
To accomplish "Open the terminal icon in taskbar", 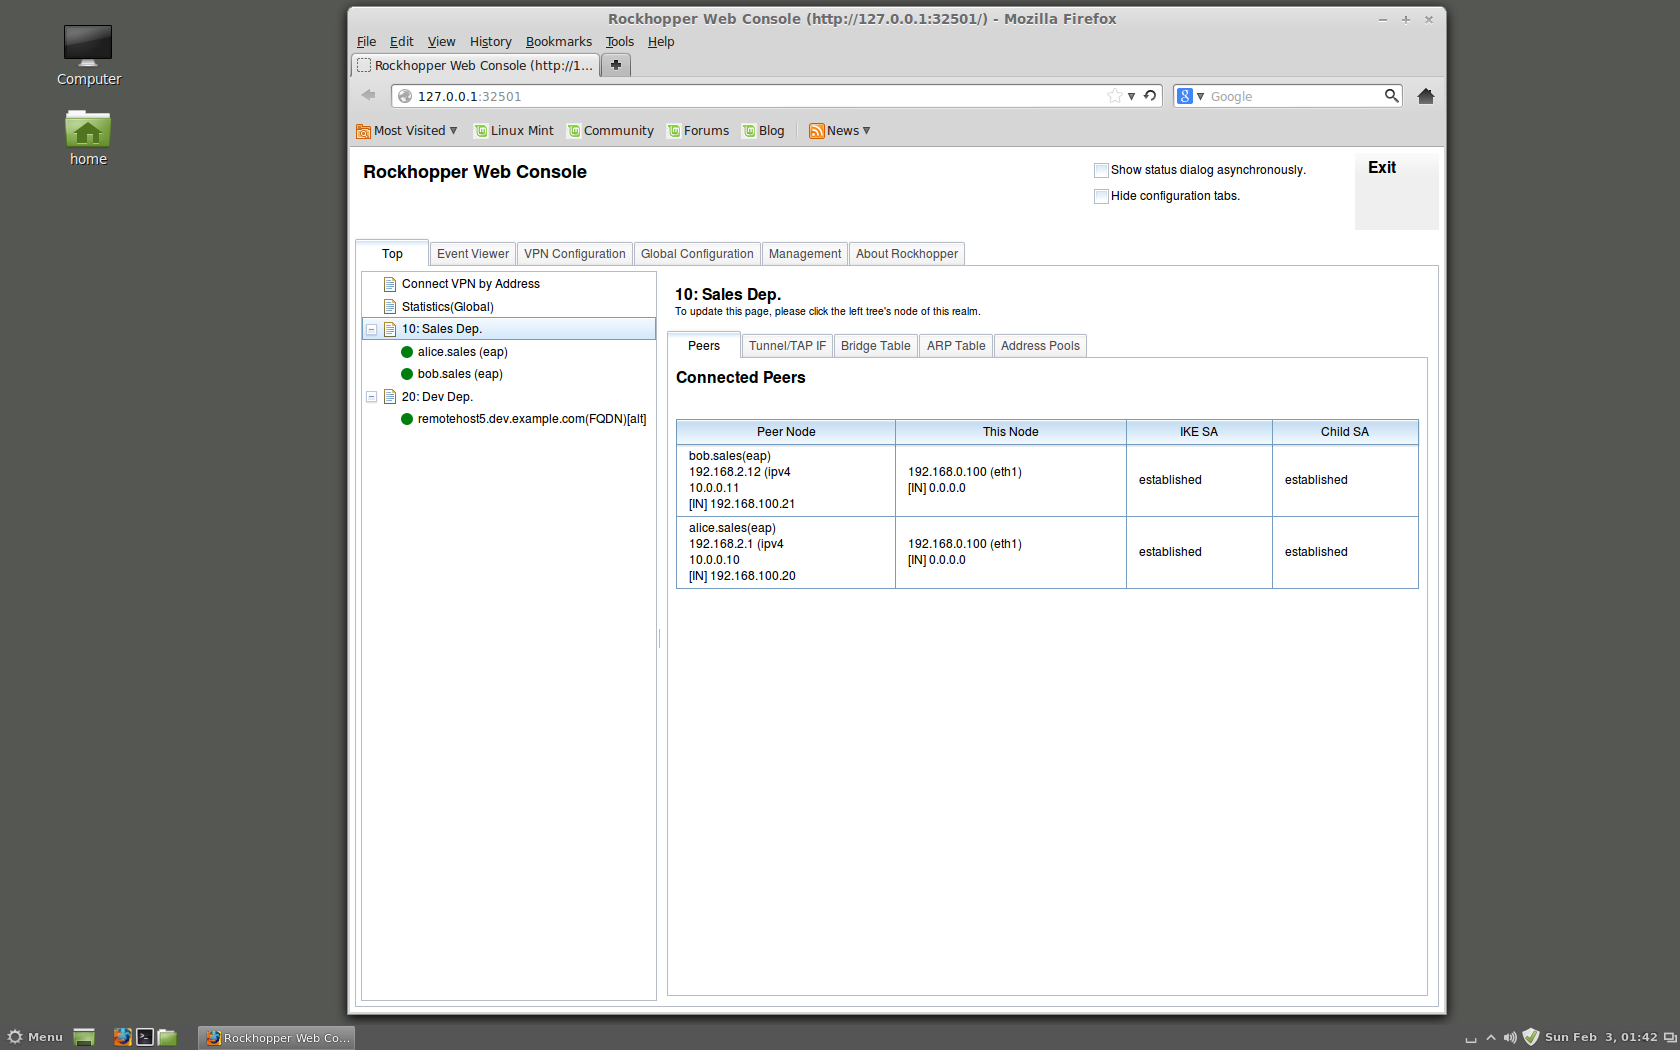I will pos(145,1037).
